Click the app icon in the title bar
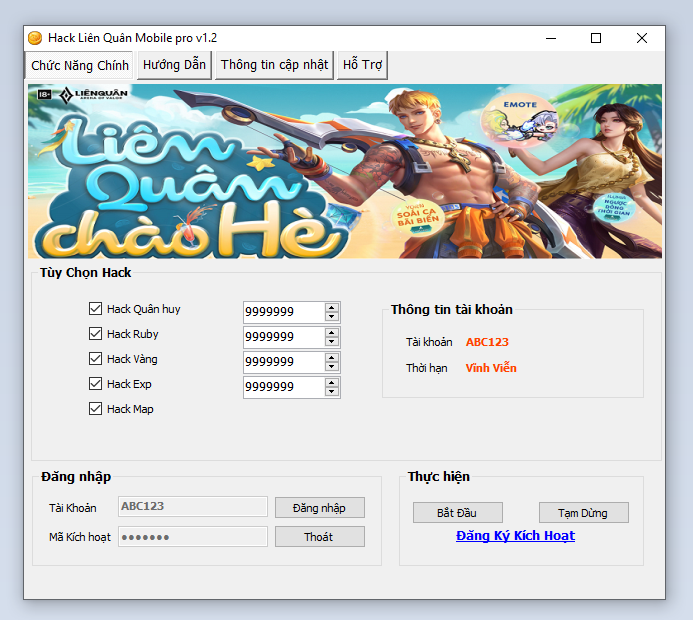Viewport: 694px width, 620px height. coord(35,38)
